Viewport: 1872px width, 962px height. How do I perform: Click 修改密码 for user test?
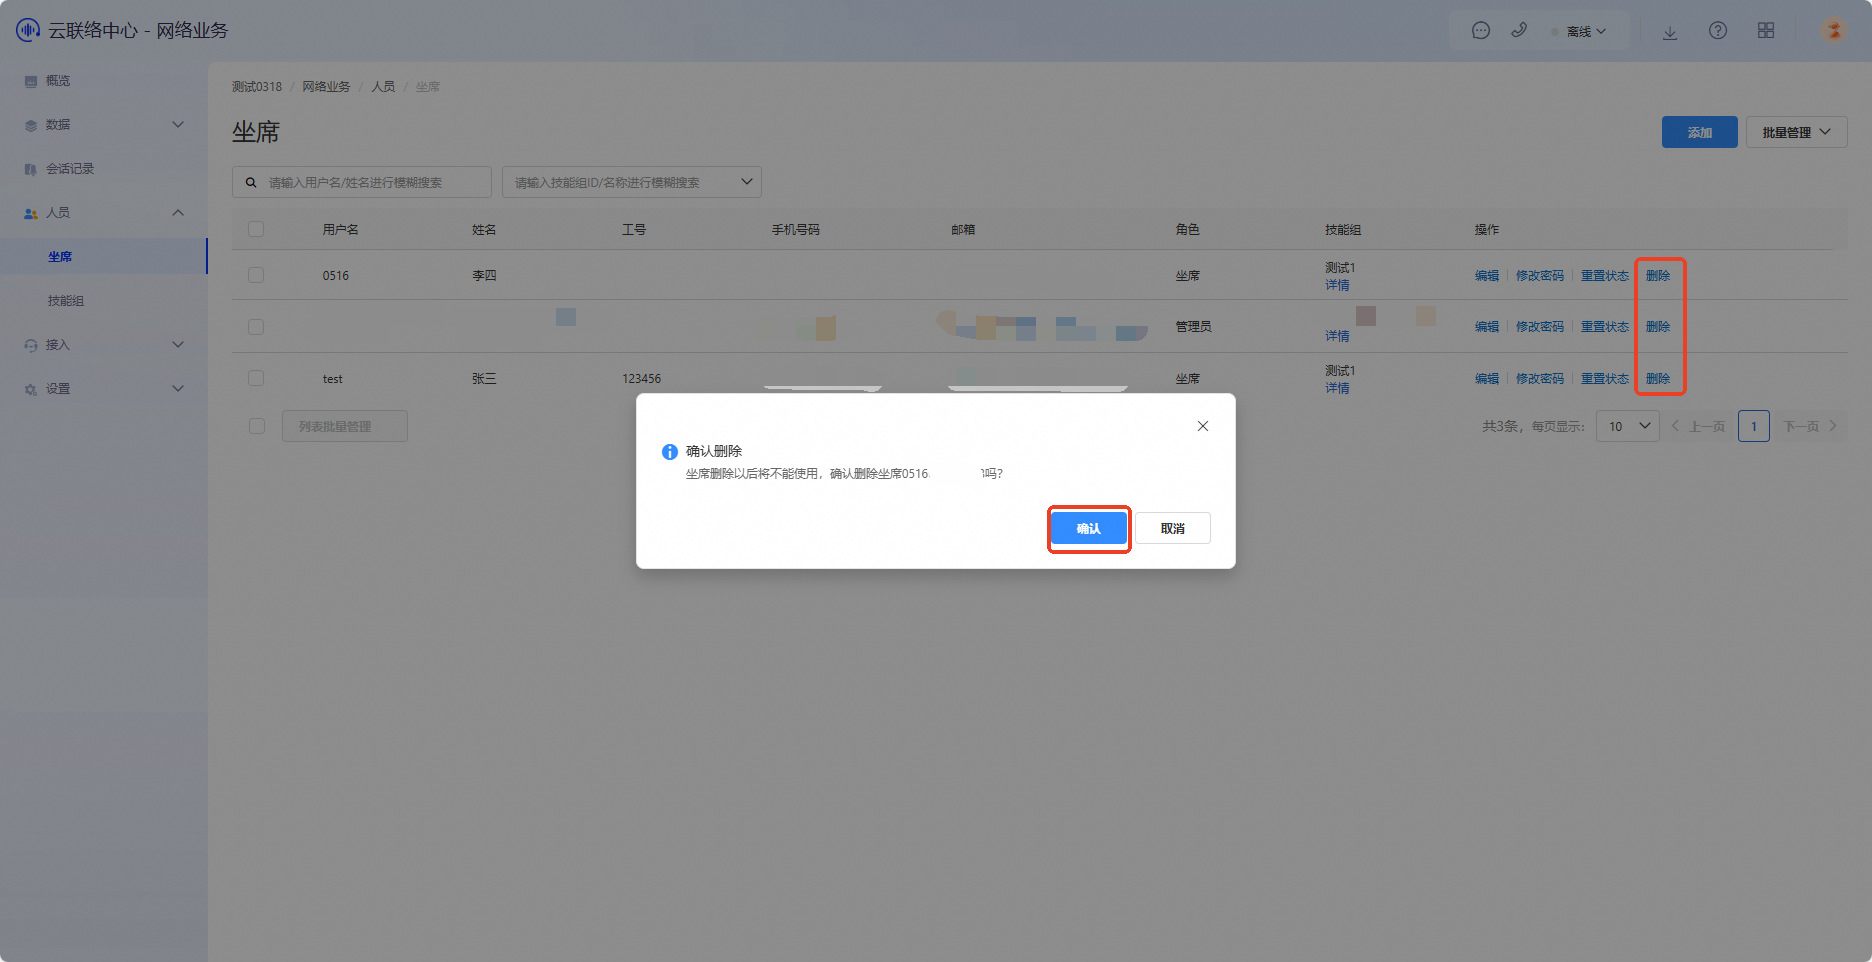click(x=1540, y=379)
